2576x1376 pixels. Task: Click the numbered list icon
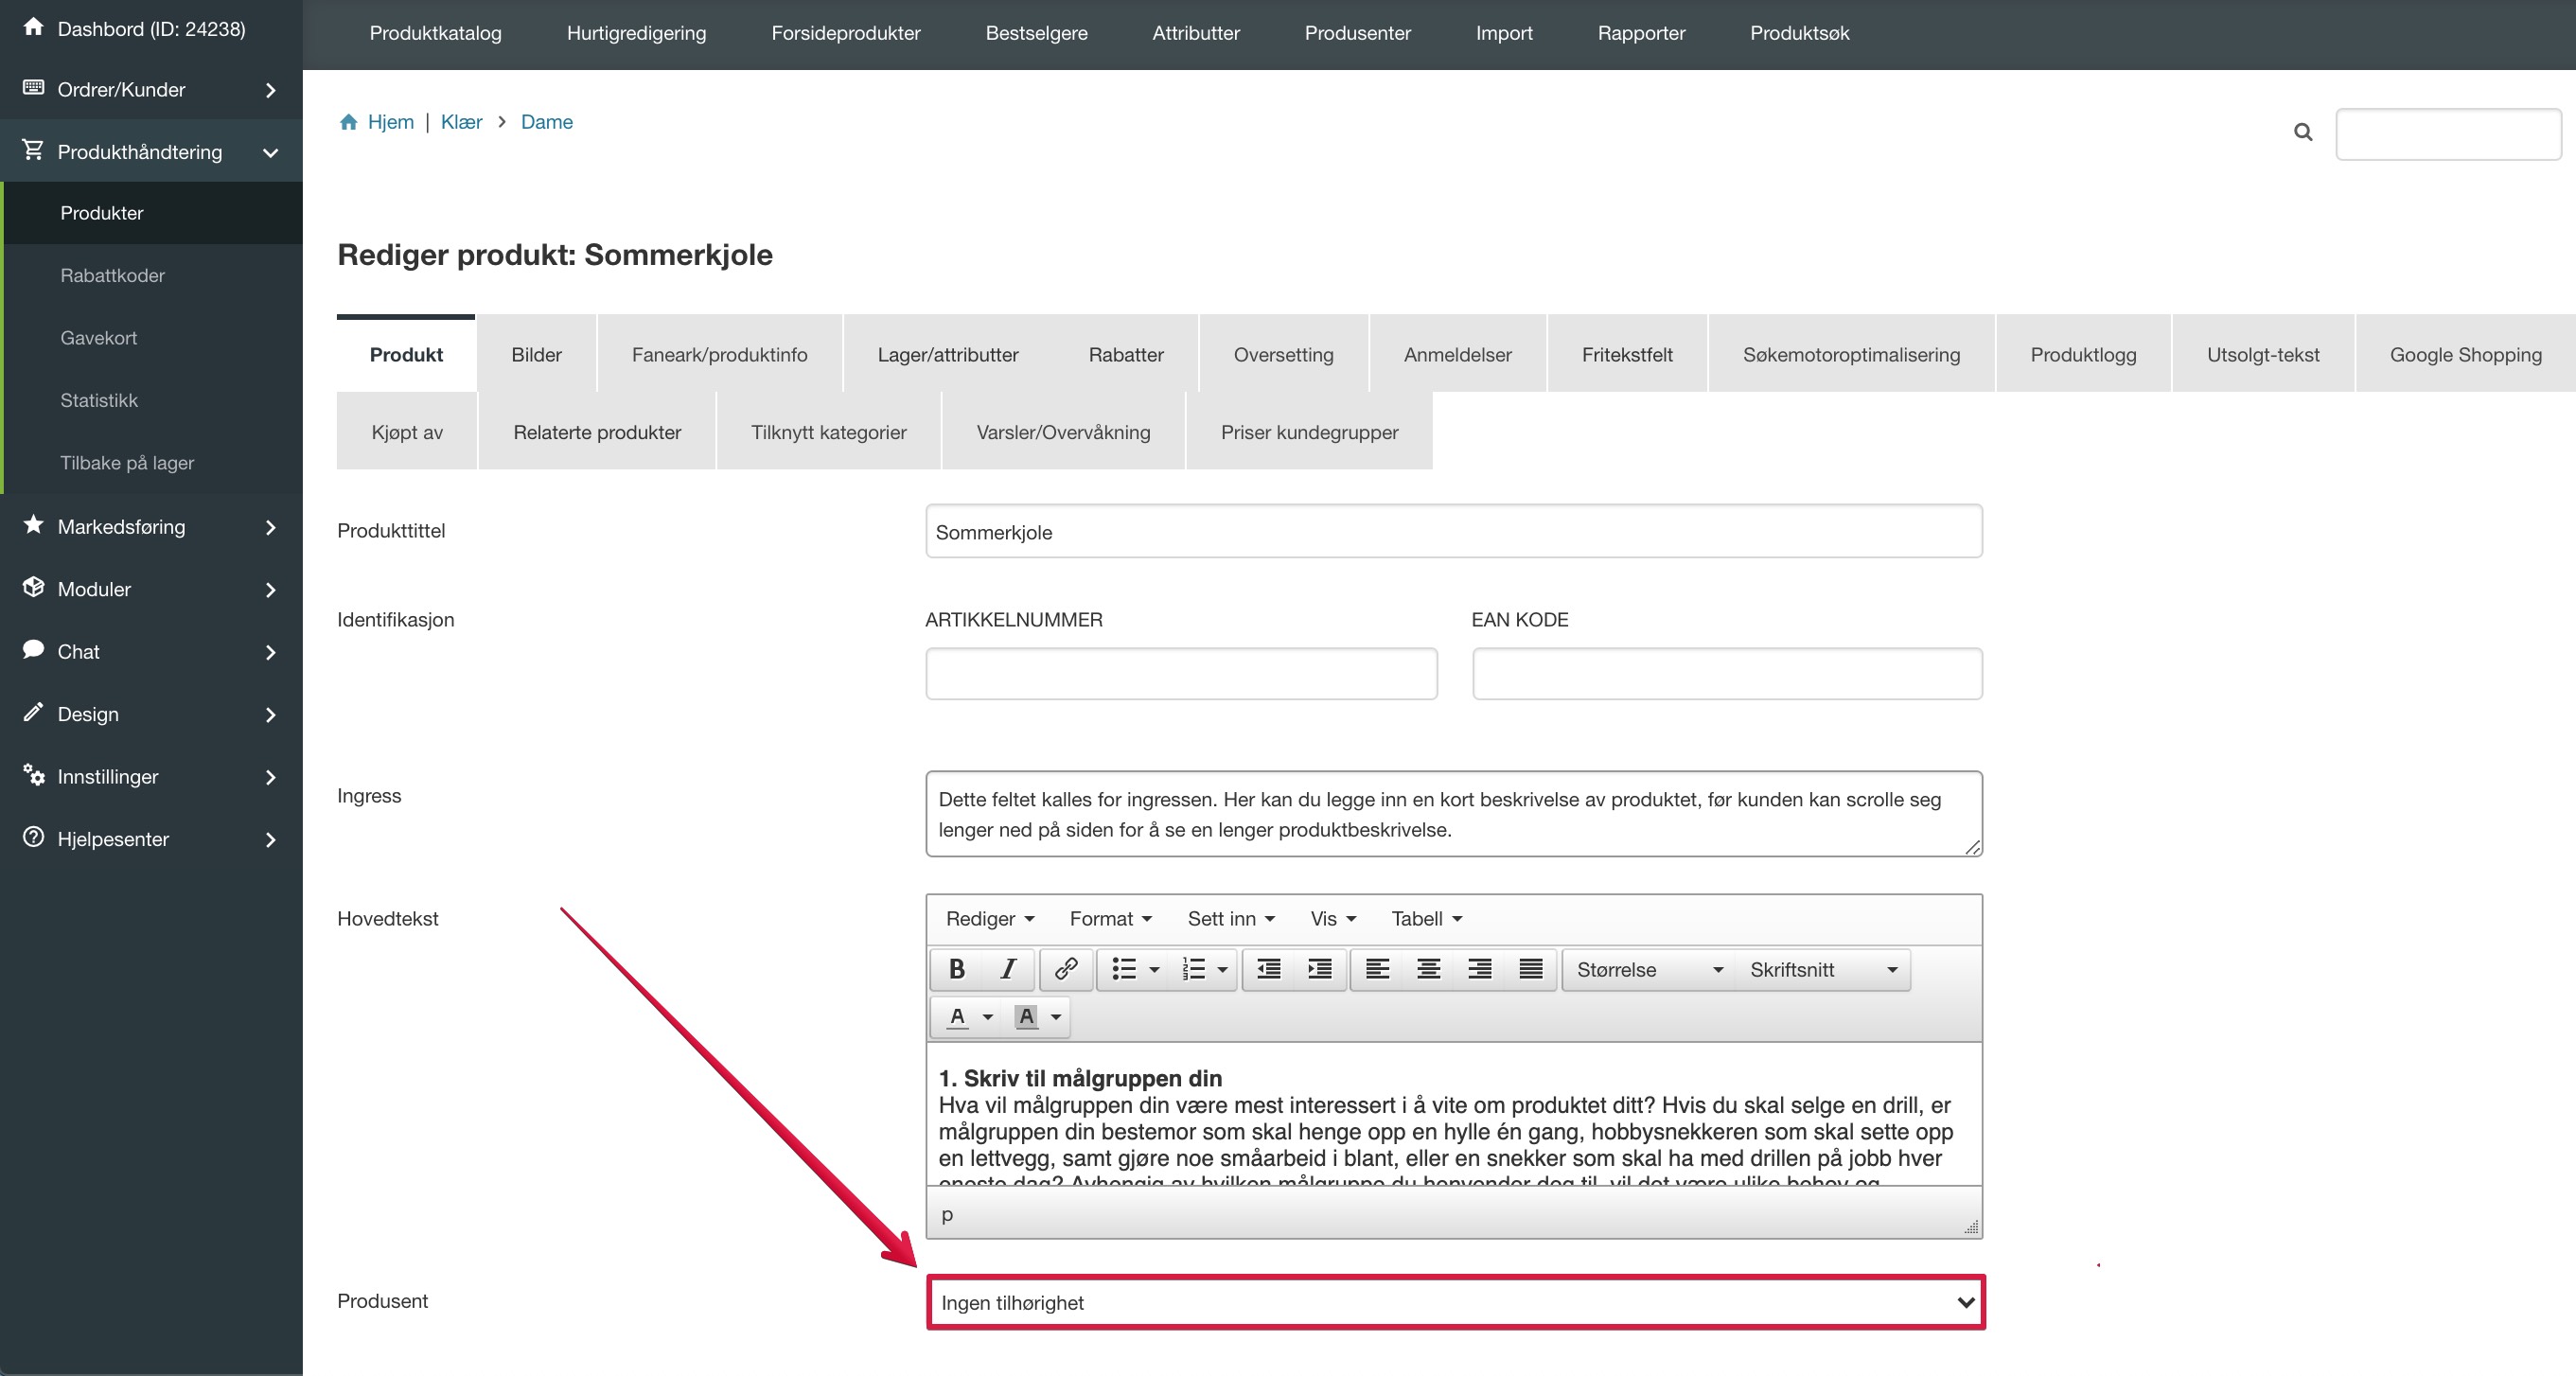click(1193, 969)
